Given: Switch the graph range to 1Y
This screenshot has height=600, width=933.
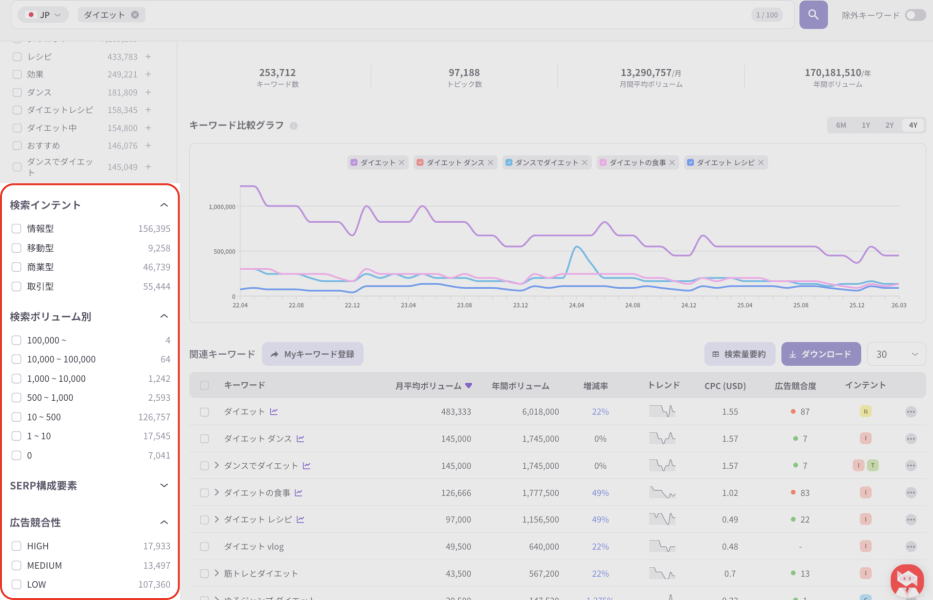Looking at the screenshot, I should point(865,125).
